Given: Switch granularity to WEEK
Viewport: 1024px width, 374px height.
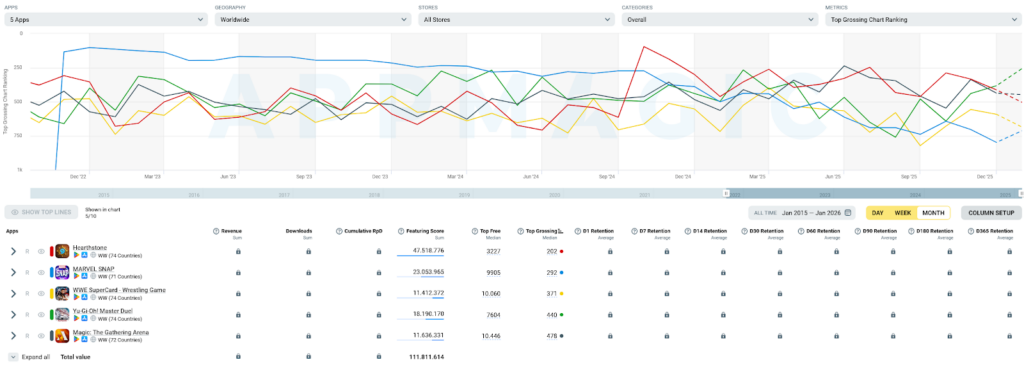Looking at the screenshot, I should tap(903, 213).
